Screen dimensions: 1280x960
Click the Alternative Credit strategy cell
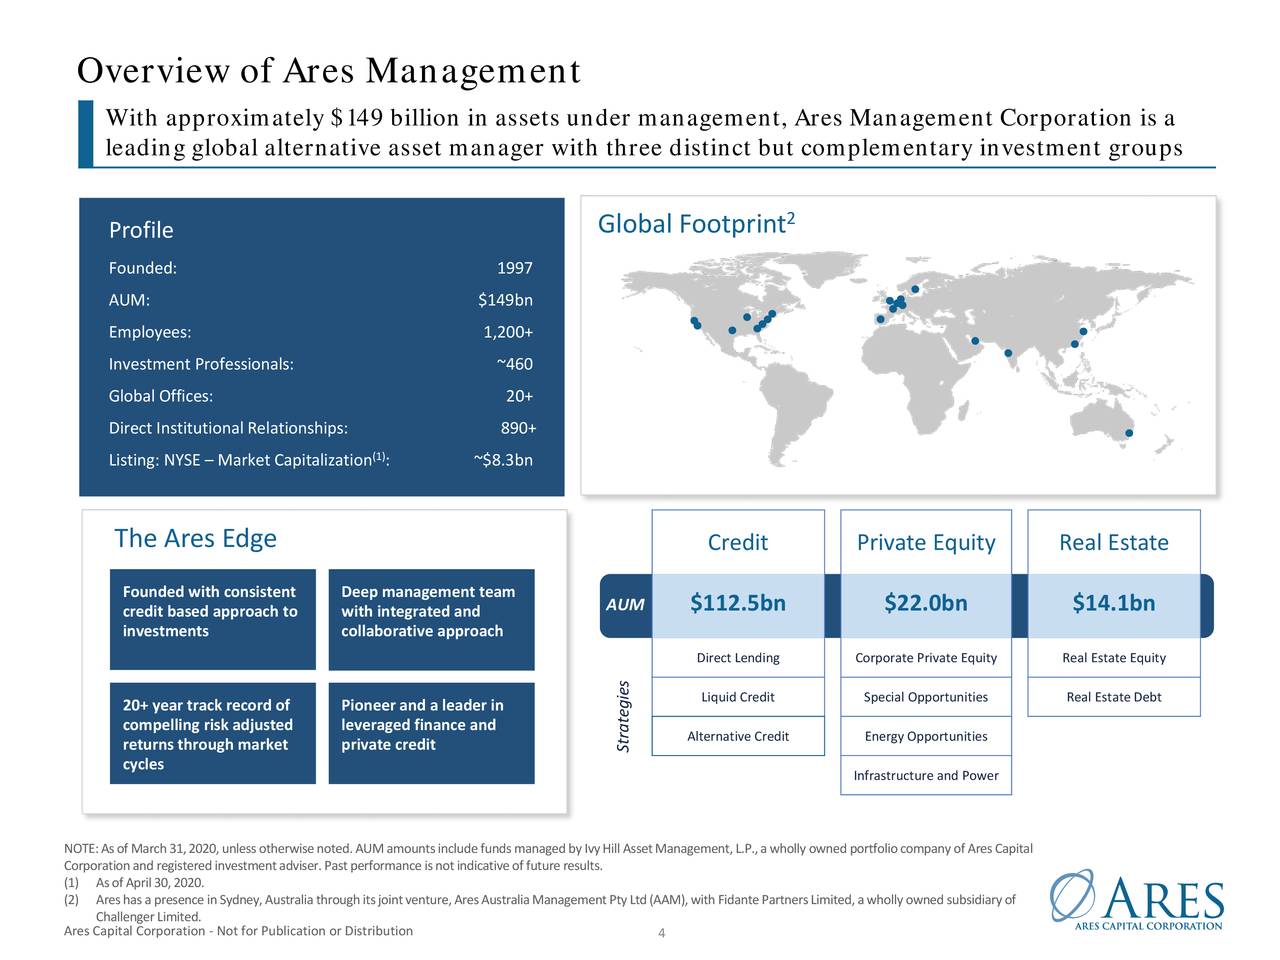[x=737, y=736]
